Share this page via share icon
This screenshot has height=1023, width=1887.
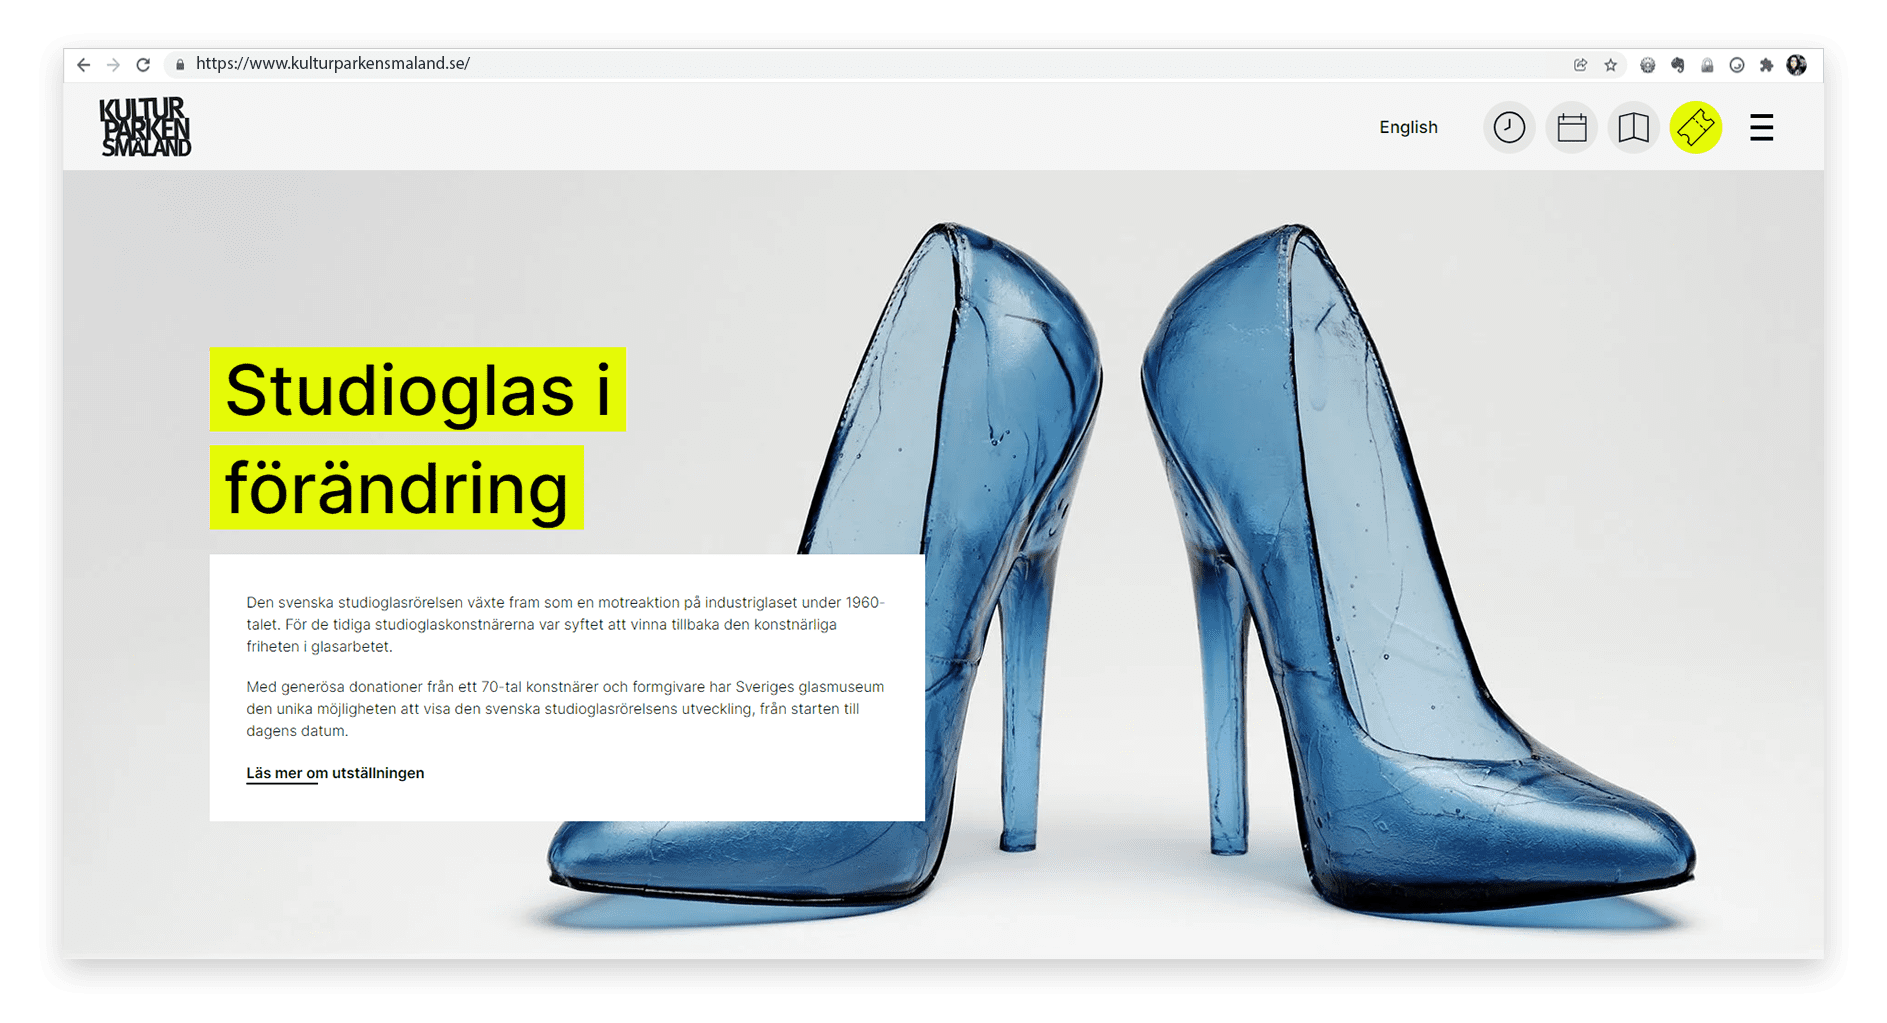click(1580, 65)
